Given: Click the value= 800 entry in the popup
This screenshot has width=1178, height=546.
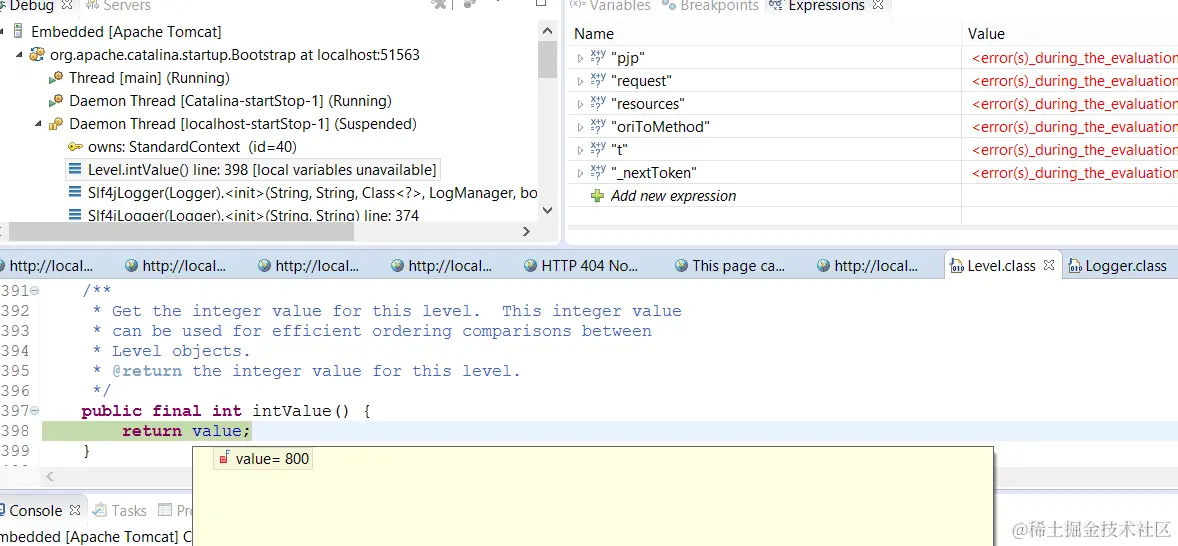Looking at the screenshot, I should 263,458.
